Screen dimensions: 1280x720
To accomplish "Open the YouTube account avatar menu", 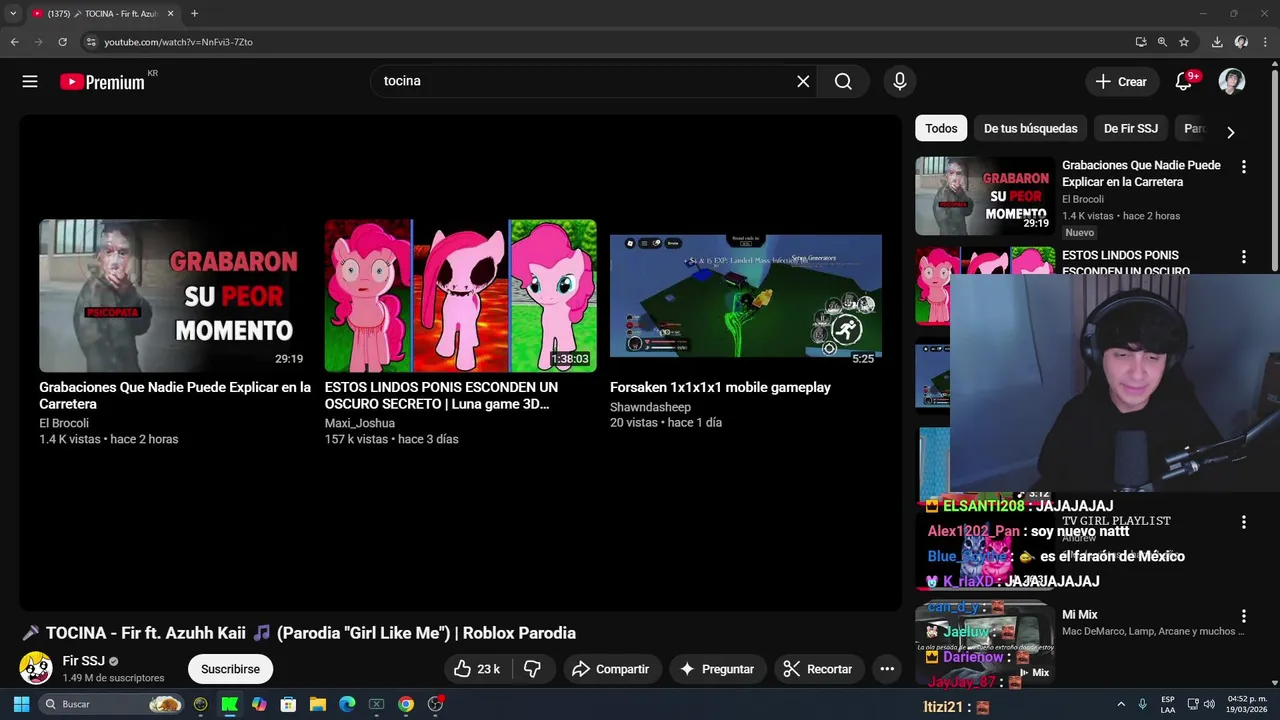I will click(x=1232, y=81).
